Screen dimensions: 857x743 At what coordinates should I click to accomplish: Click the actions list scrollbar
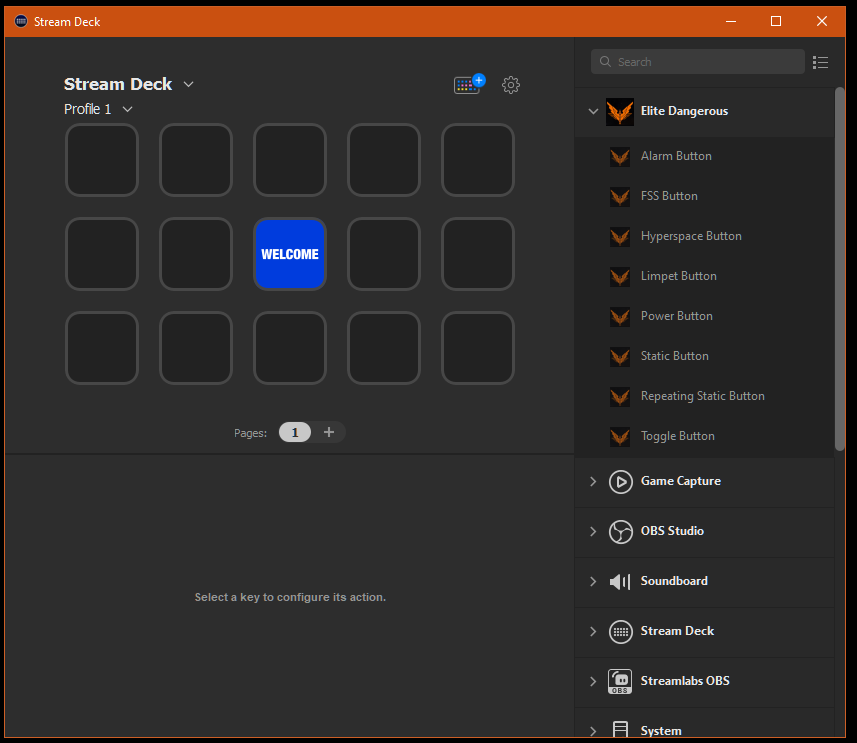tap(840, 269)
